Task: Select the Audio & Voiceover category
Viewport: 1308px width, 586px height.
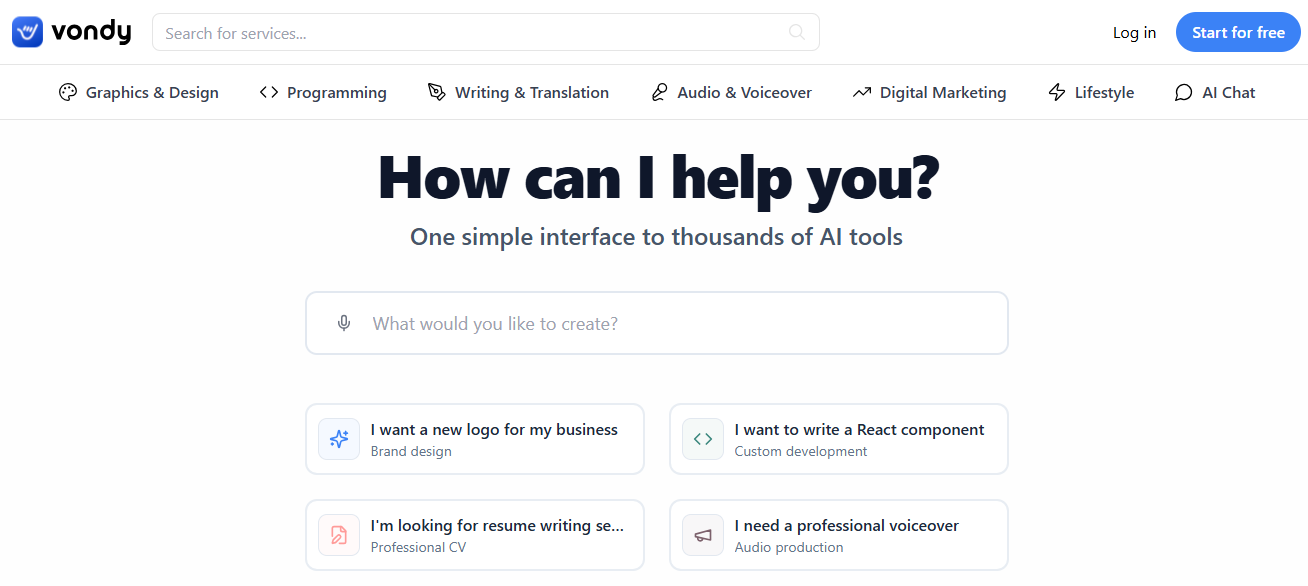Action: (731, 92)
